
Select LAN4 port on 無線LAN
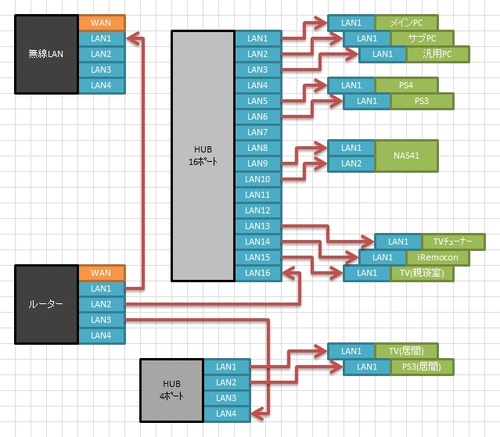(x=102, y=86)
